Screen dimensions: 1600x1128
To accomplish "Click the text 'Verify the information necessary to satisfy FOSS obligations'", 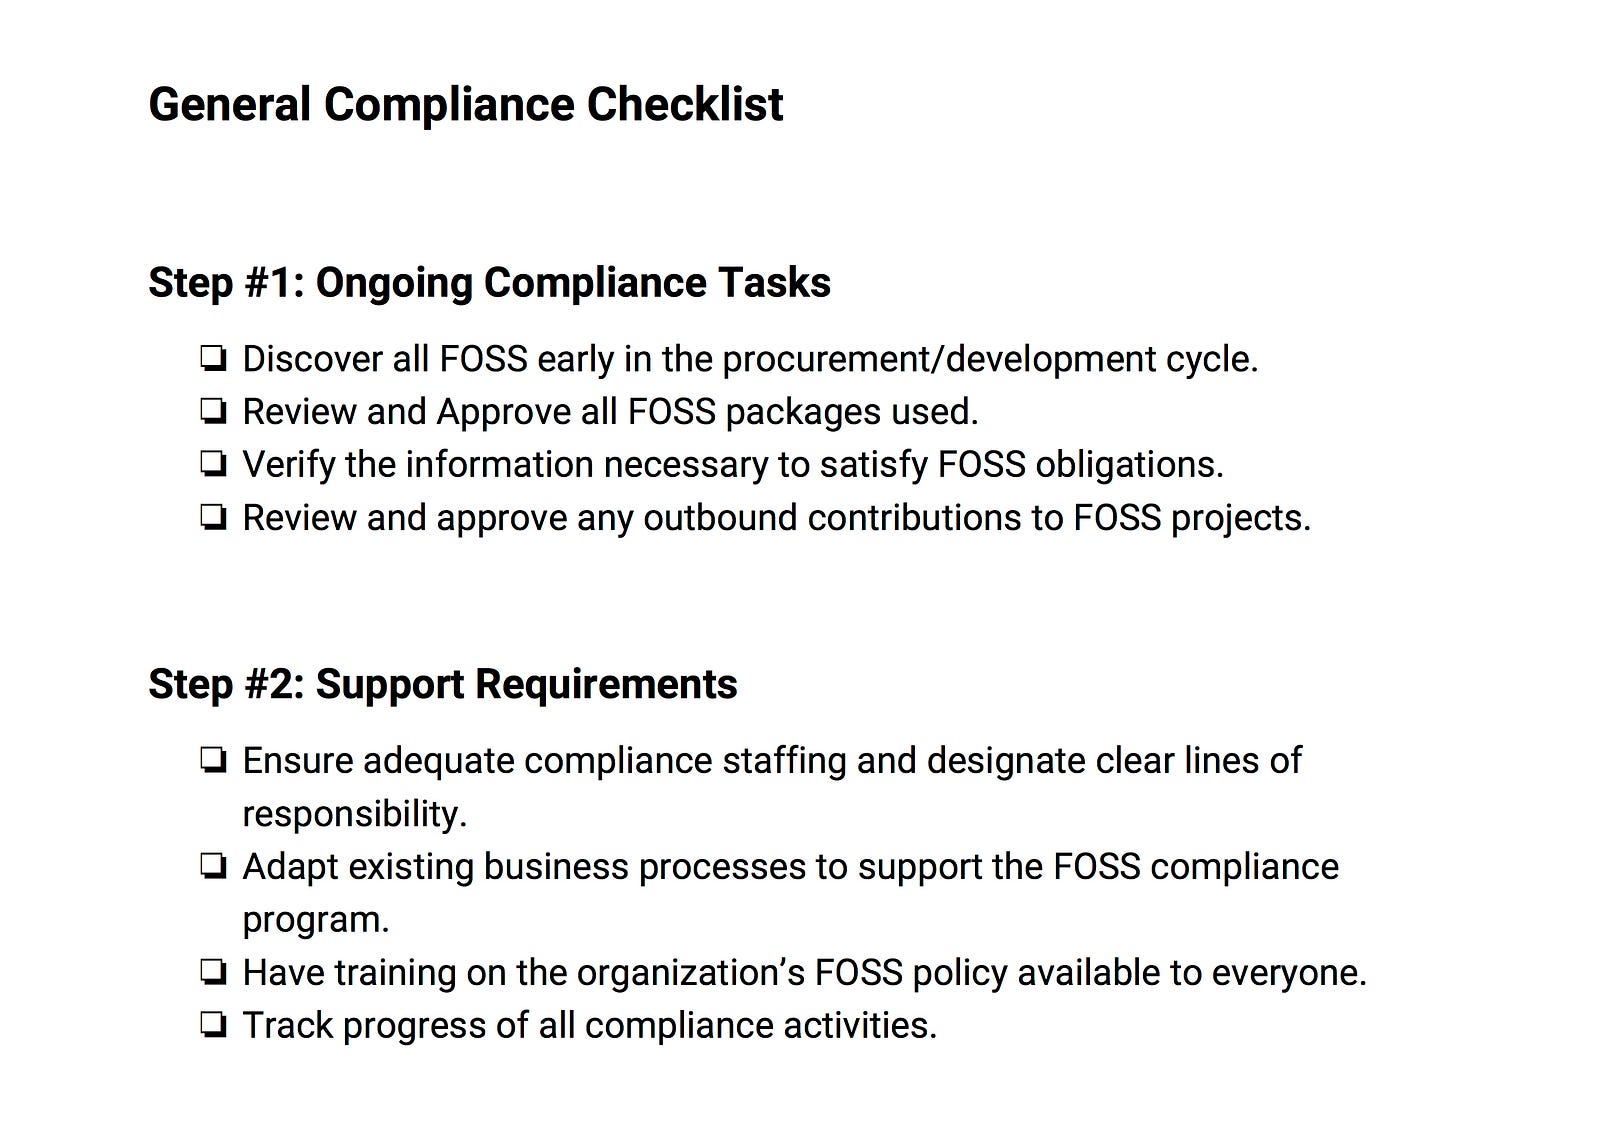I will click(733, 465).
